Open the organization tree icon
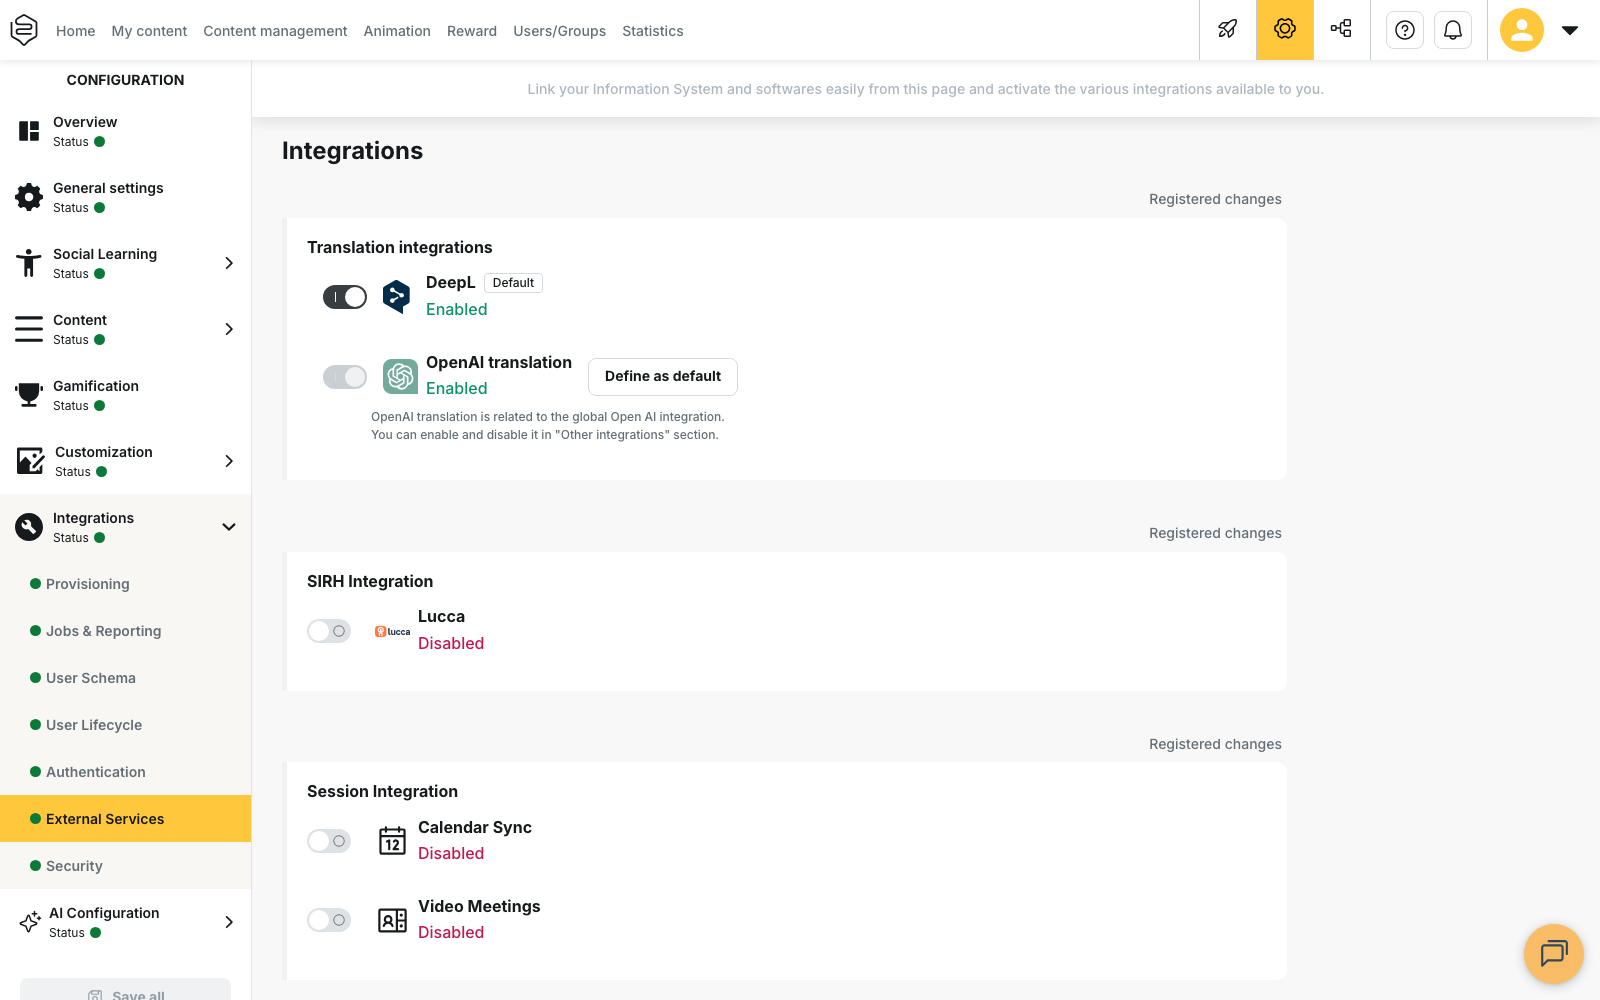 [x=1341, y=29]
